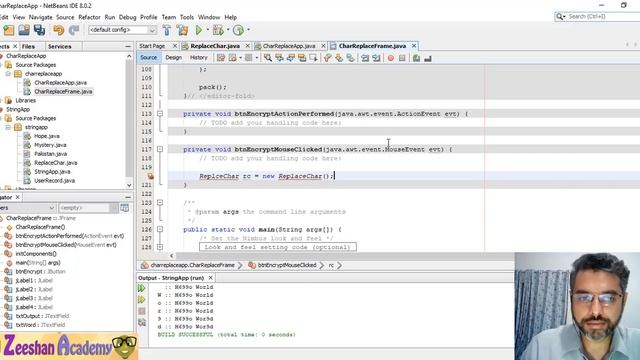Viewport: 640px width, 360px height.
Task: Click the greyed Redo arrow icon
Action: coord(74,30)
